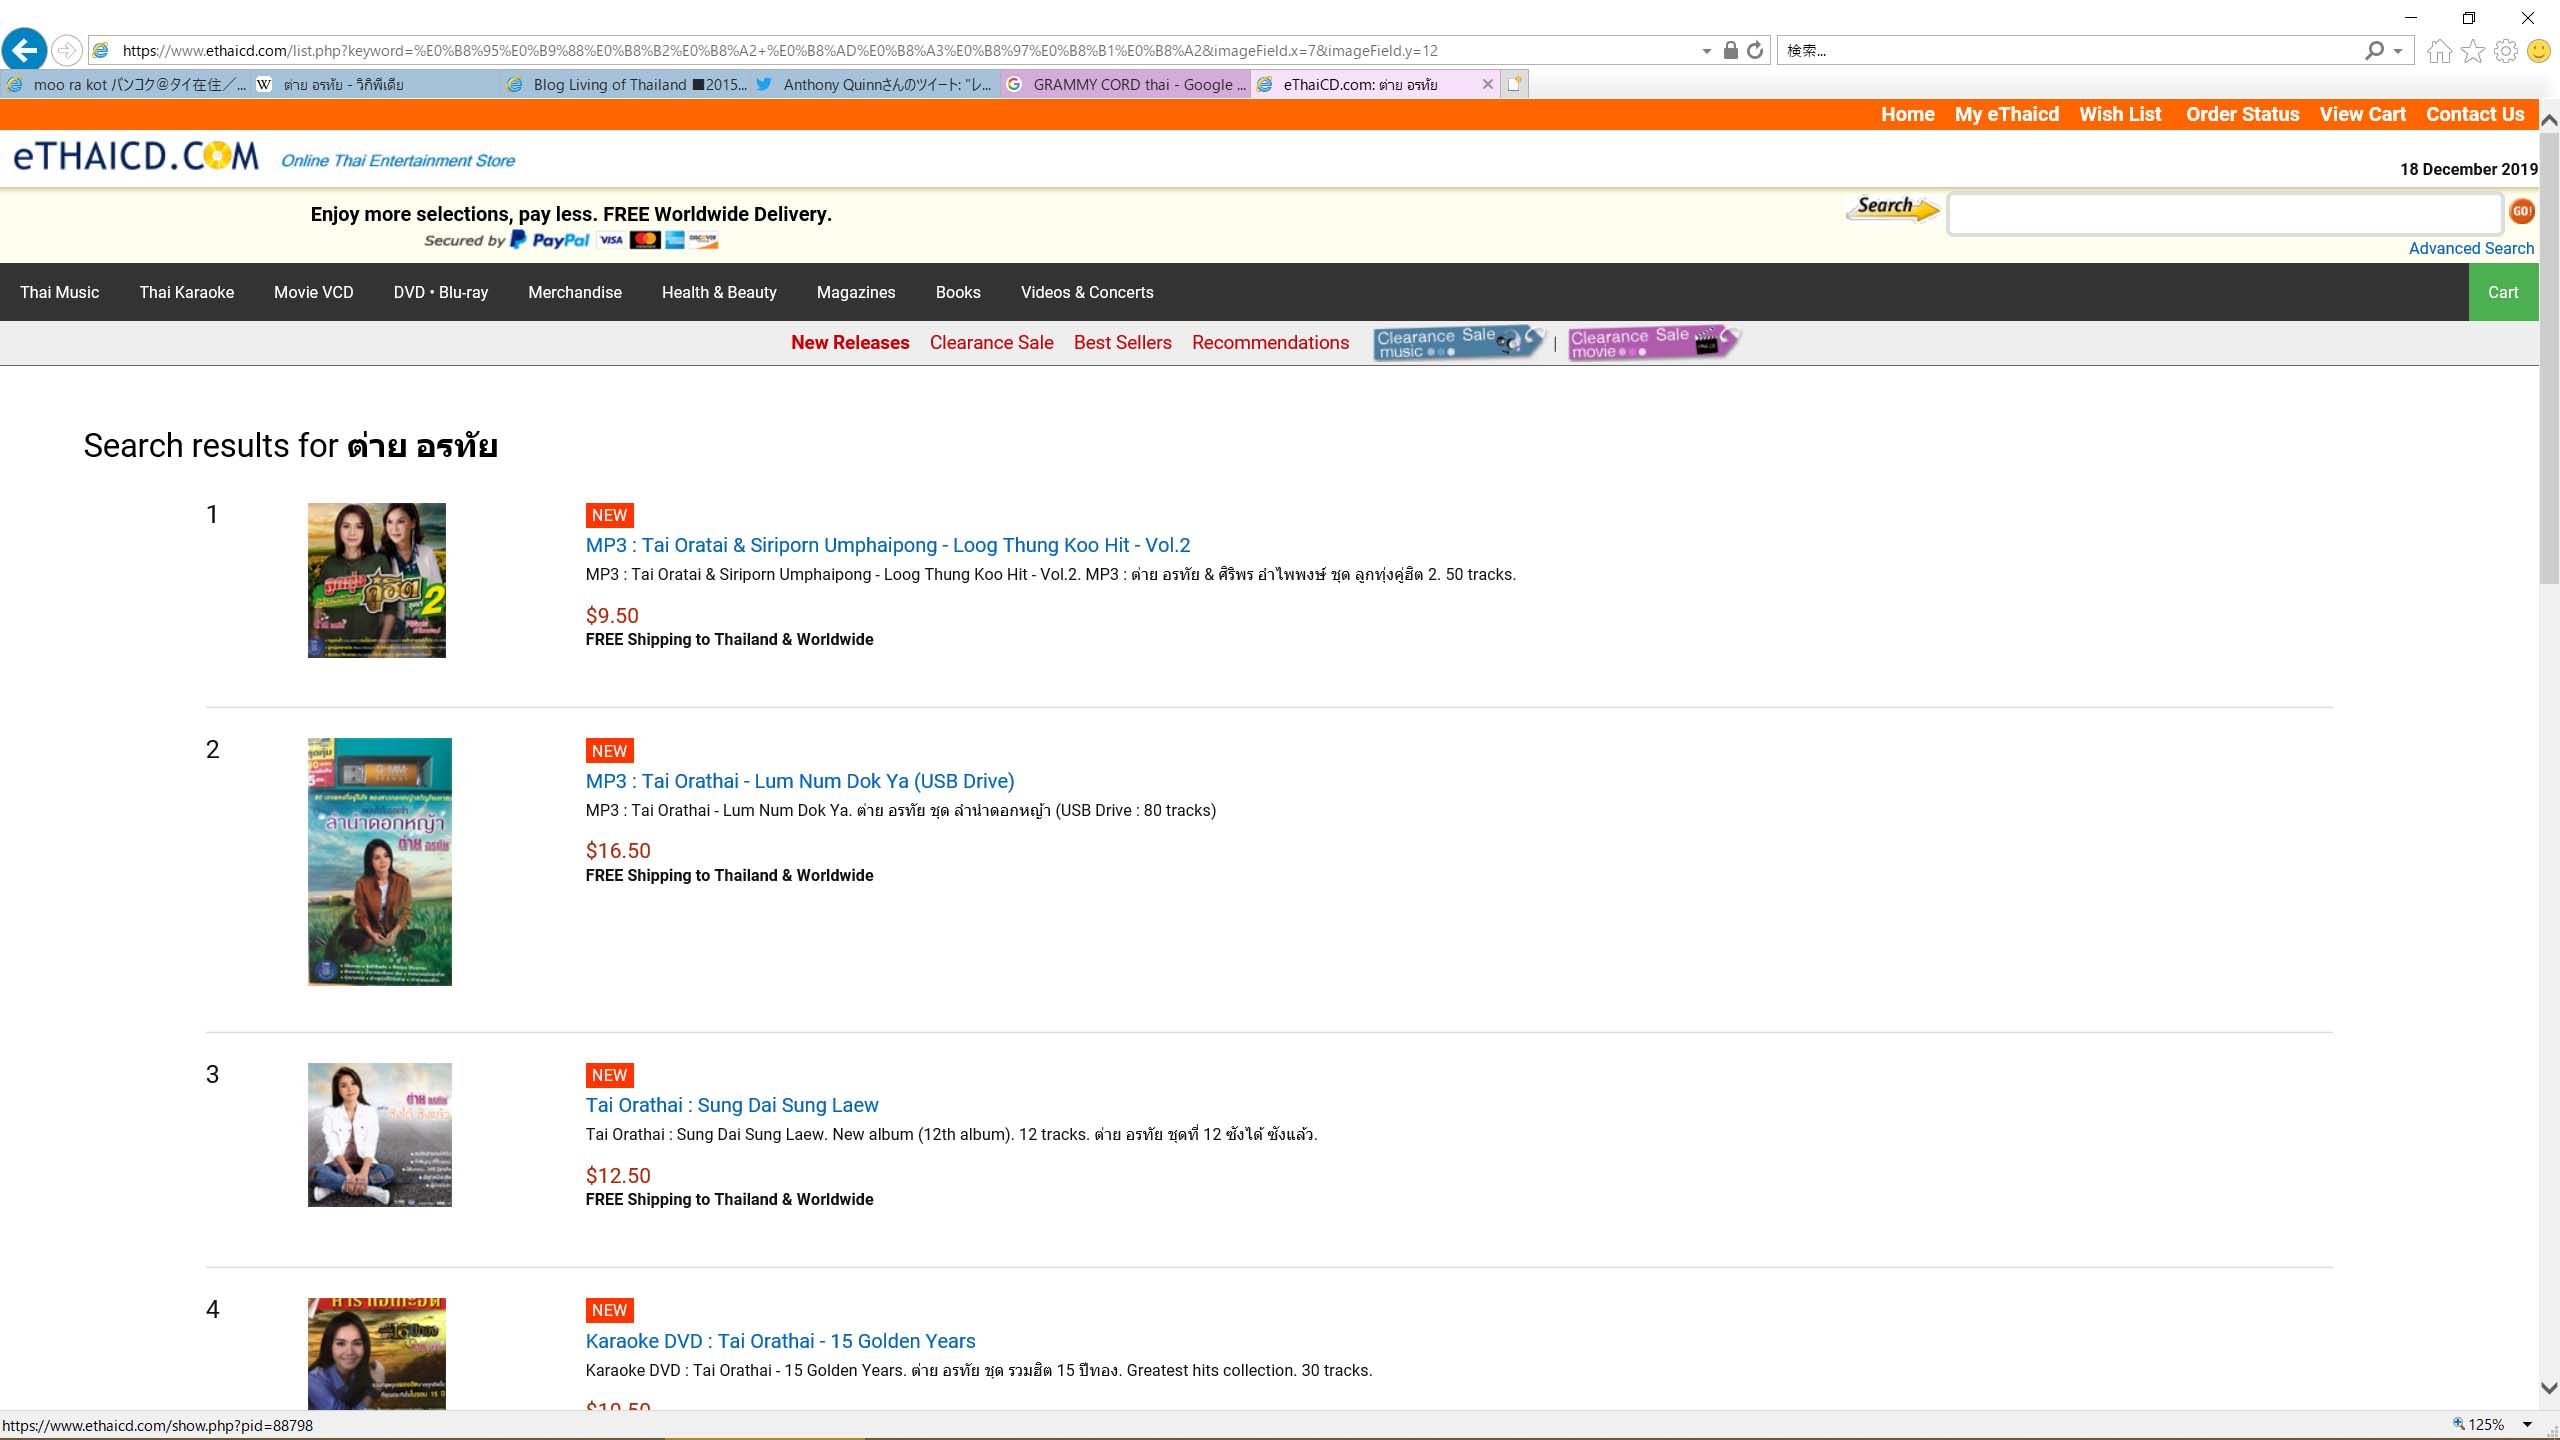Click the orange GO! search button
2560x1440 pixels.
[2522, 211]
